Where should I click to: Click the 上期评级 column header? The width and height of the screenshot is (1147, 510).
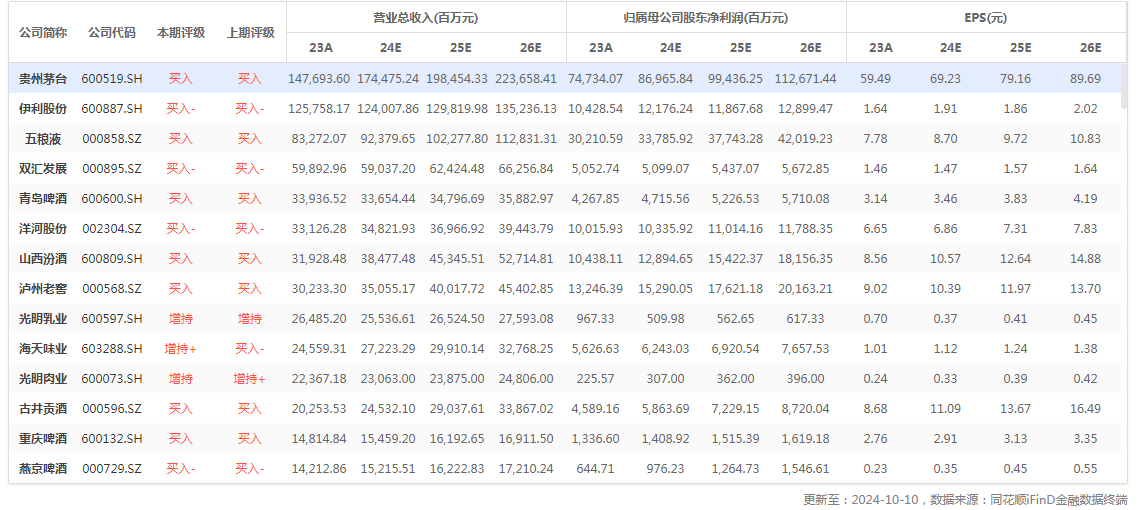[250, 32]
